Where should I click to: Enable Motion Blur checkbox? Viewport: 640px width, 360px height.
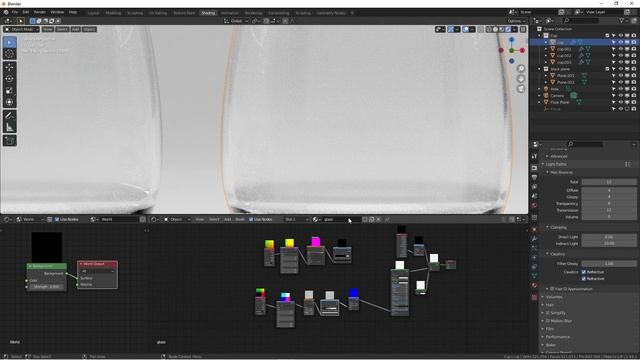(x=548, y=321)
